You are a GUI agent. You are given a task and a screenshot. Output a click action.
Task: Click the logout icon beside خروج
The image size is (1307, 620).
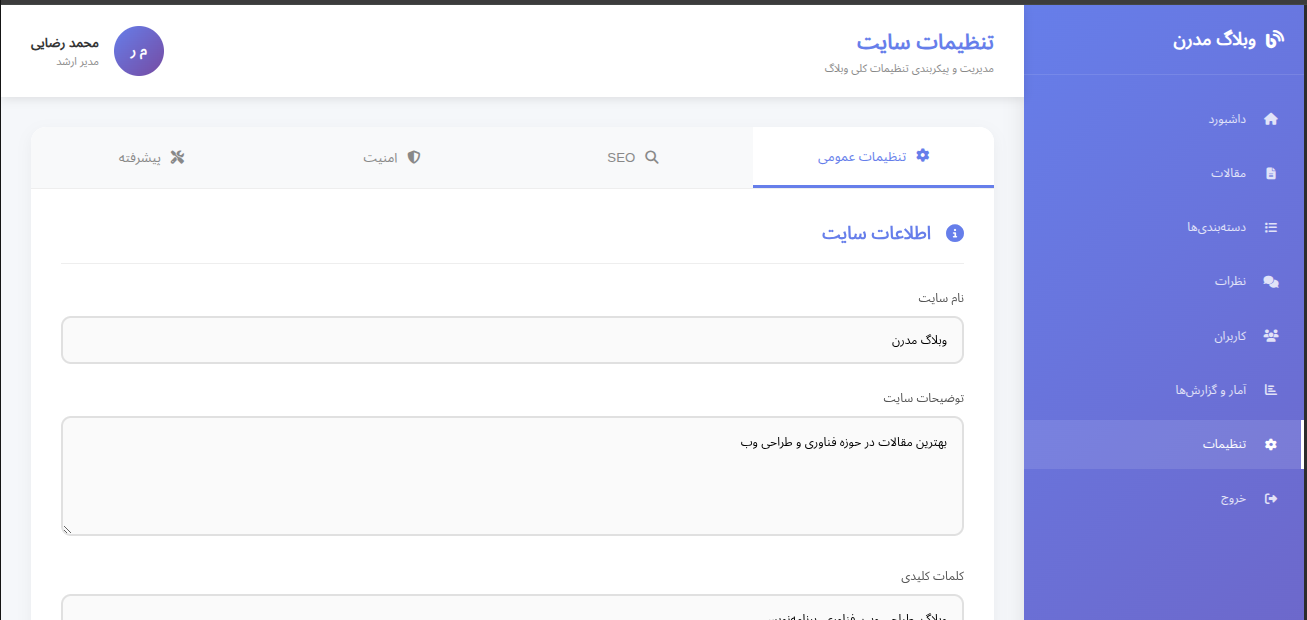pyautogui.click(x=1271, y=498)
